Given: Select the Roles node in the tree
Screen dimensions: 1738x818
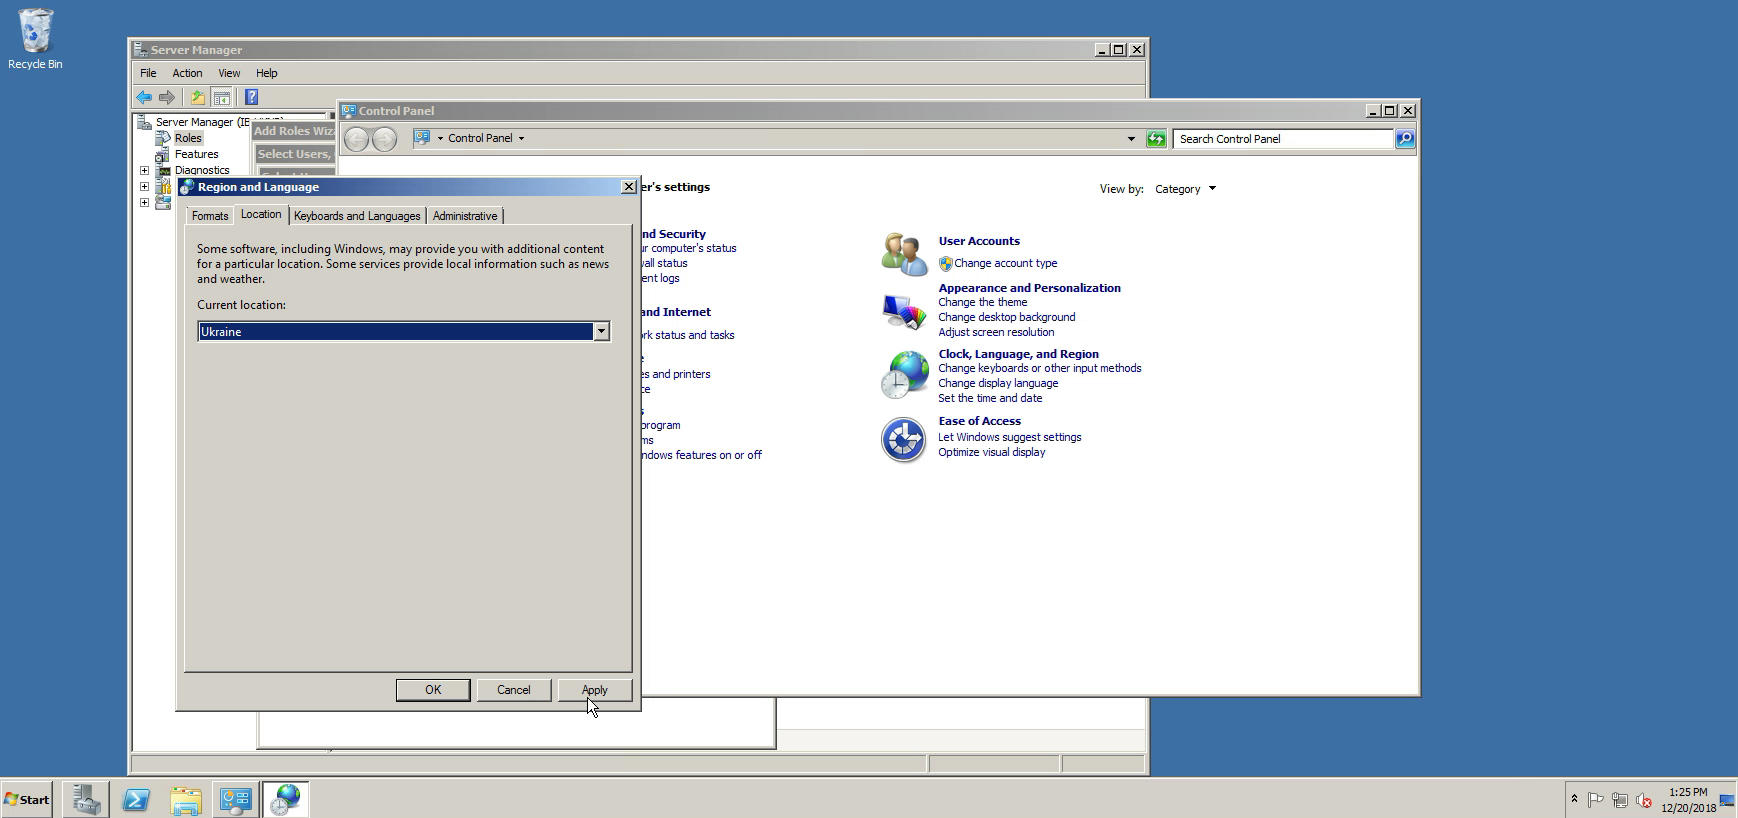Looking at the screenshot, I should click(x=188, y=138).
